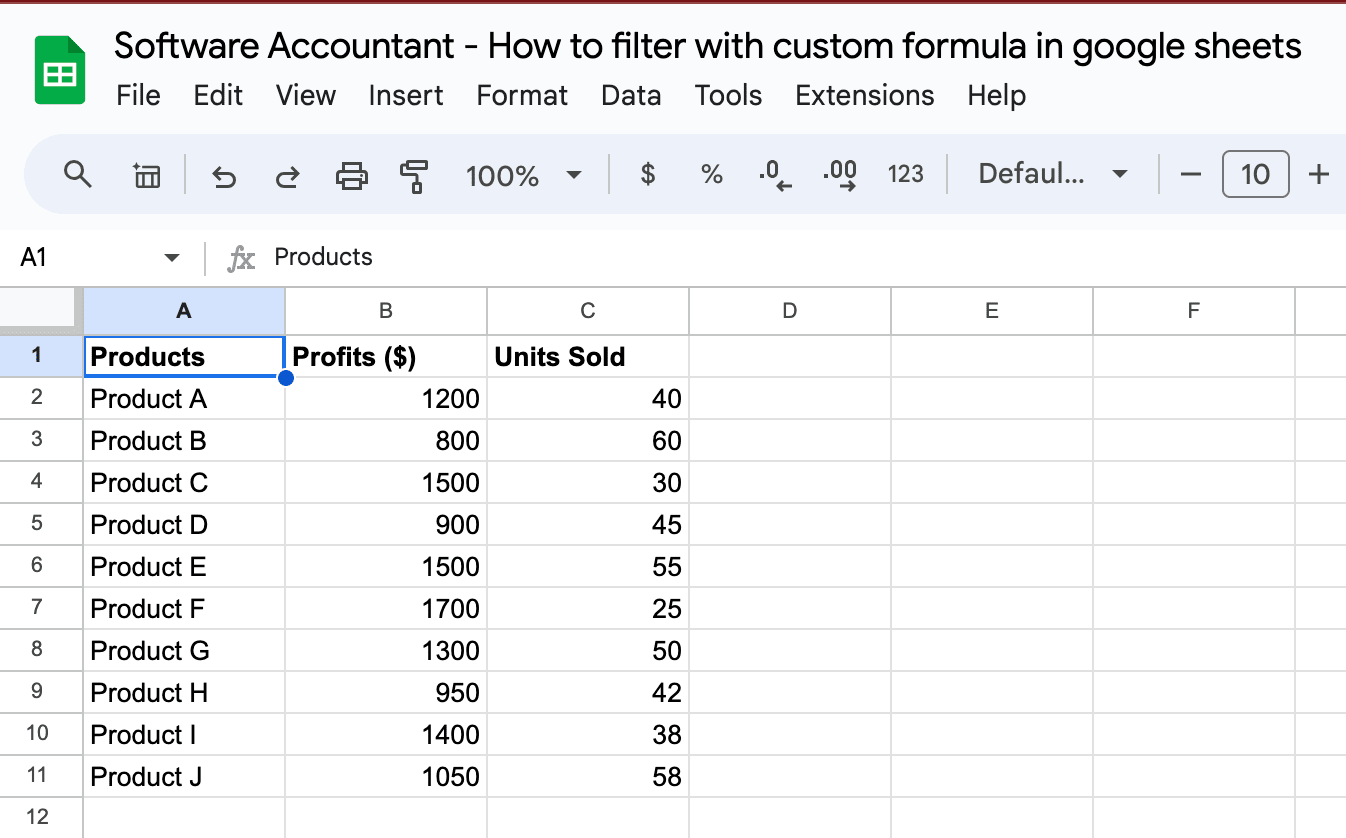Open the Data menu
This screenshot has height=838, width=1346.
[631, 95]
